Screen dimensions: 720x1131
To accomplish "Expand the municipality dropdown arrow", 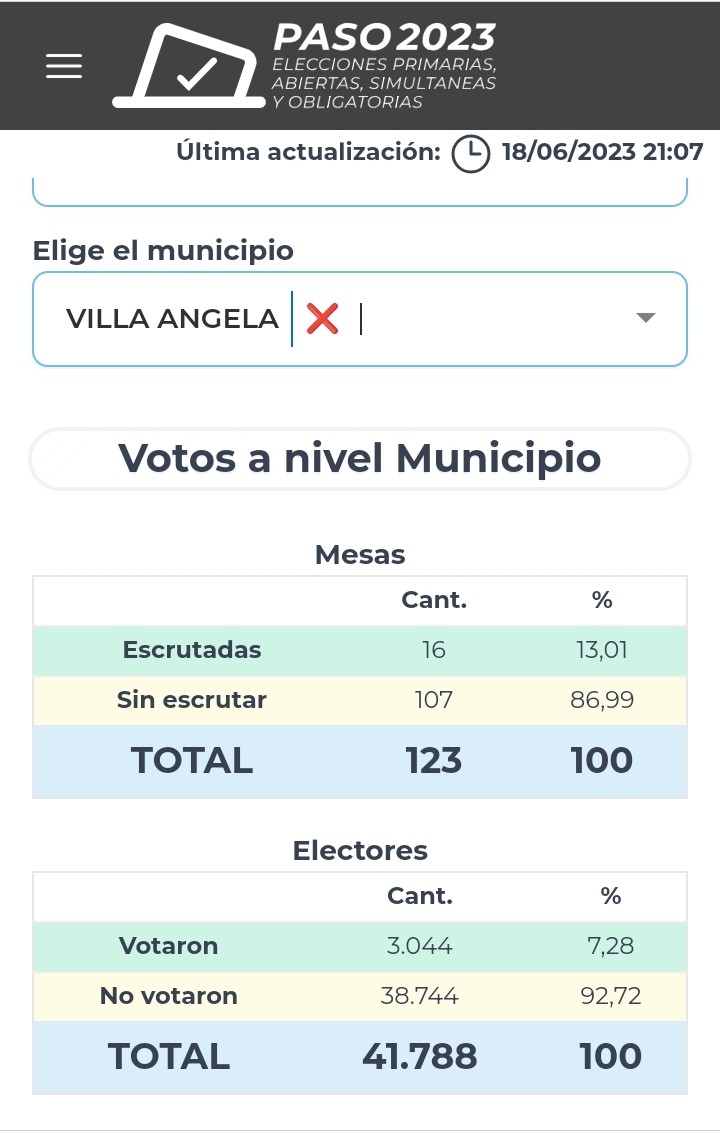I will point(646,318).
